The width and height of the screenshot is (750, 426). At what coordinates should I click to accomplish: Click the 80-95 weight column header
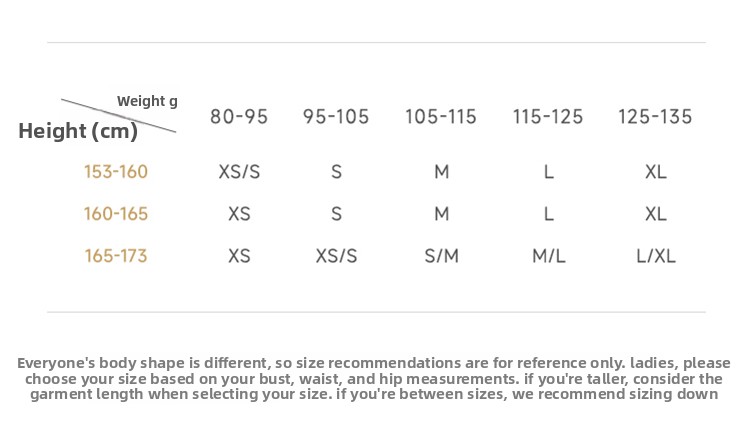pos(239,117)
